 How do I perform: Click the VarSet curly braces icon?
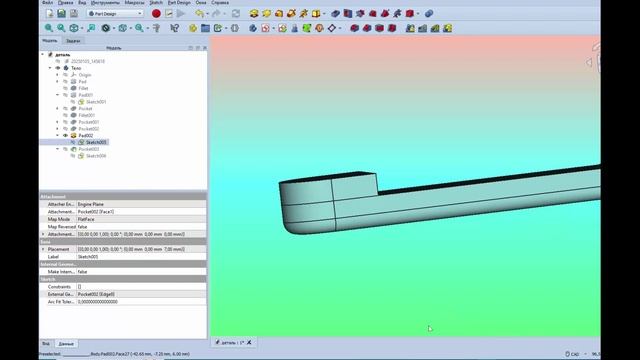[x=235, y=28]
